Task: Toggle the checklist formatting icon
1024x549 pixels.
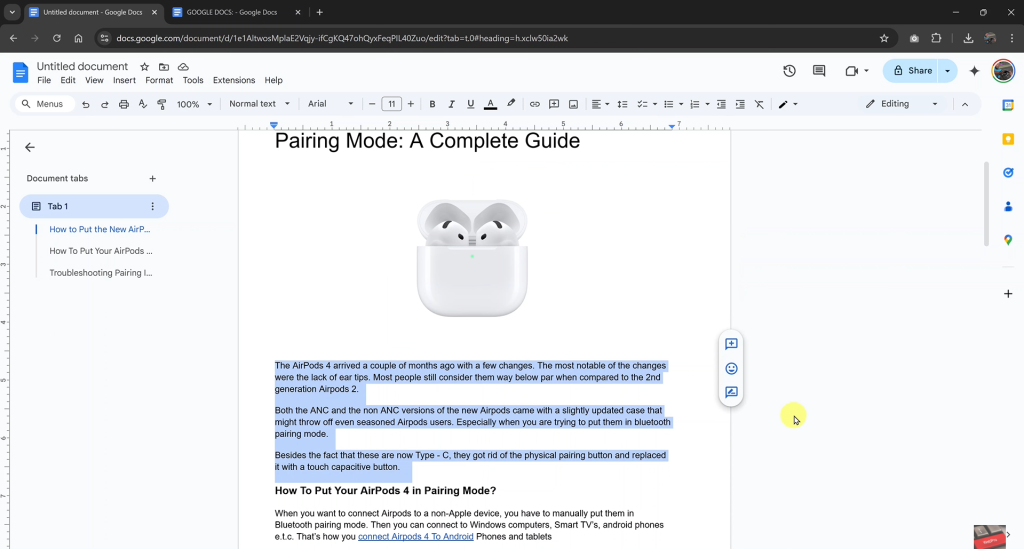Action: tap(642, 104)
